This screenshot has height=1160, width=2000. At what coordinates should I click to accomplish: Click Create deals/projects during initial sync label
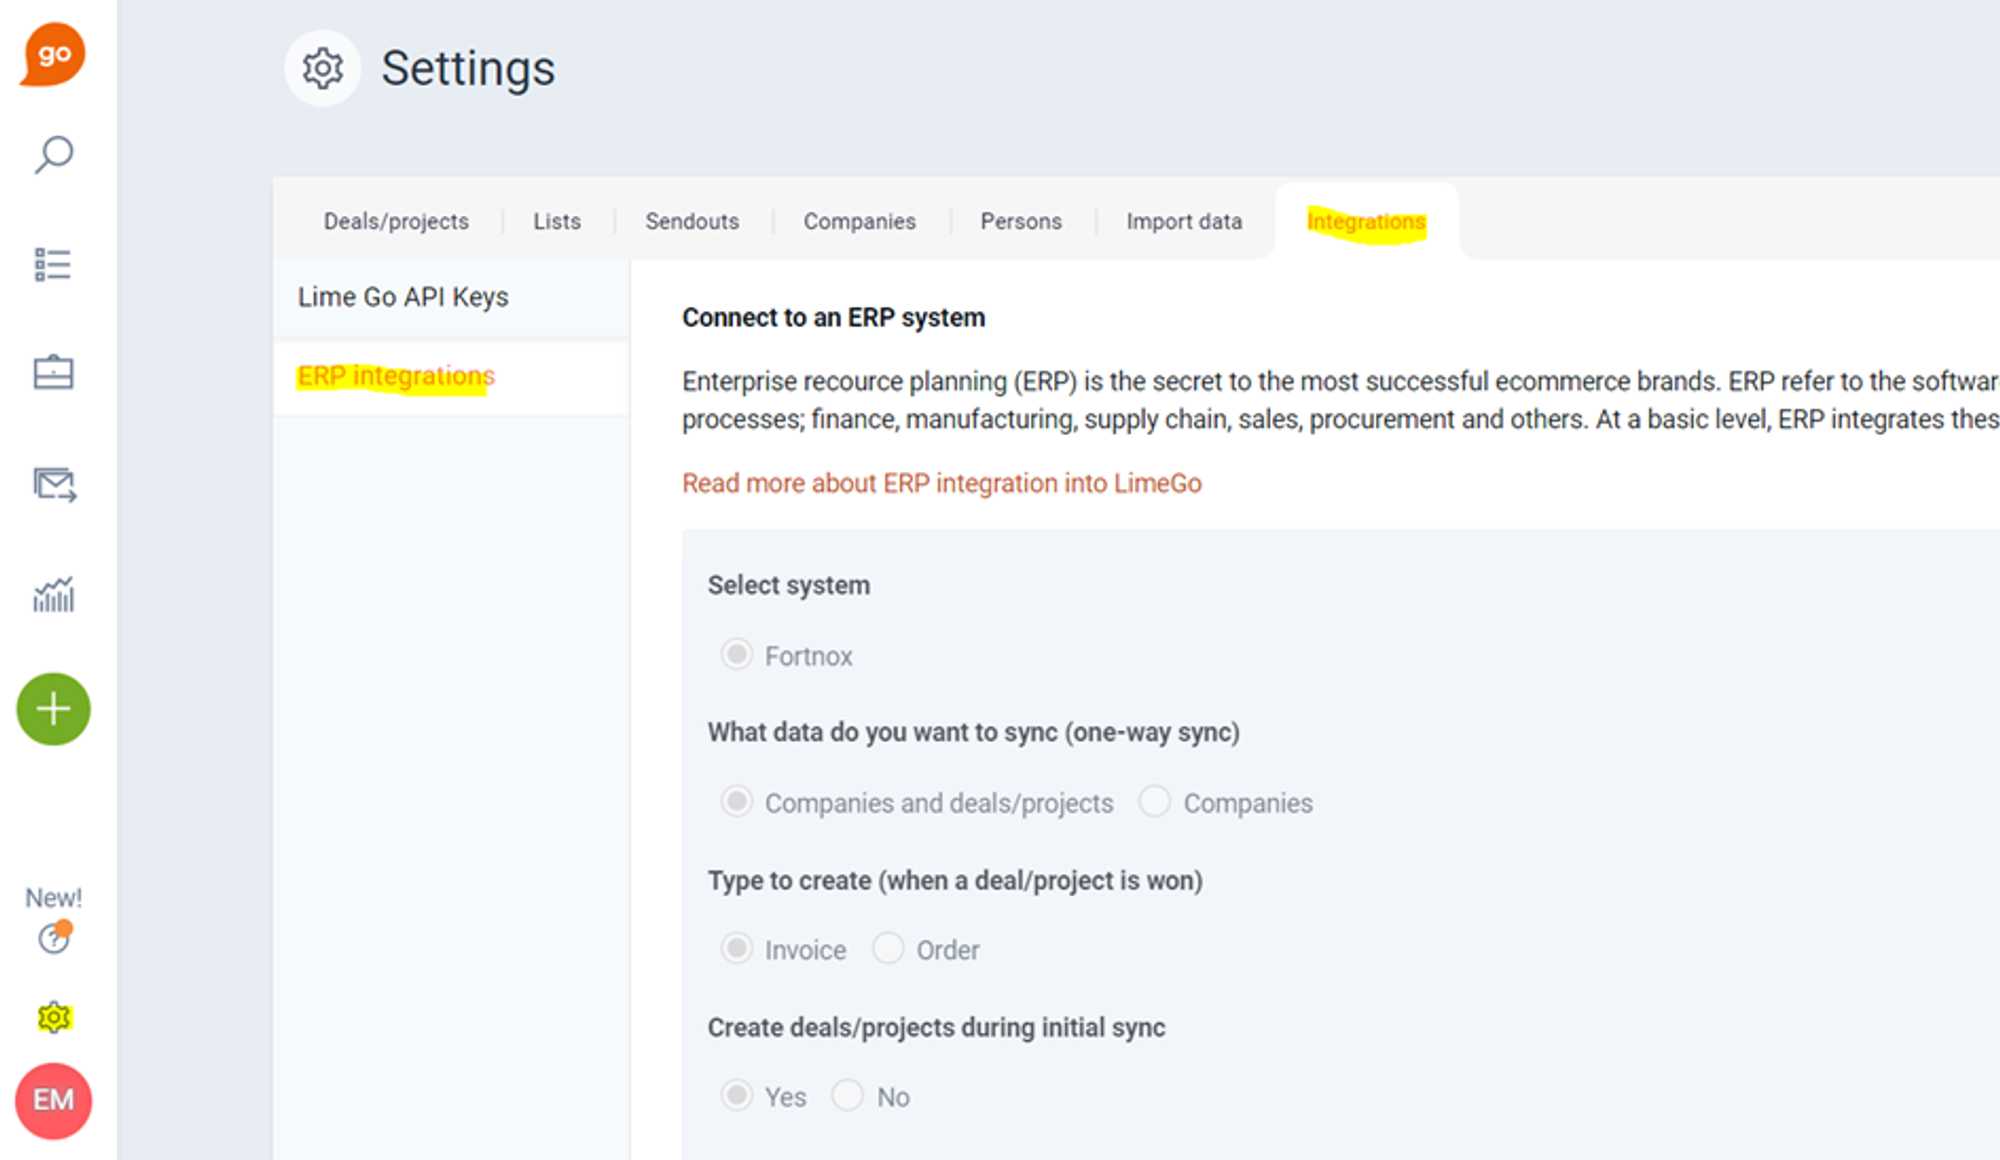pos(937,1027)
